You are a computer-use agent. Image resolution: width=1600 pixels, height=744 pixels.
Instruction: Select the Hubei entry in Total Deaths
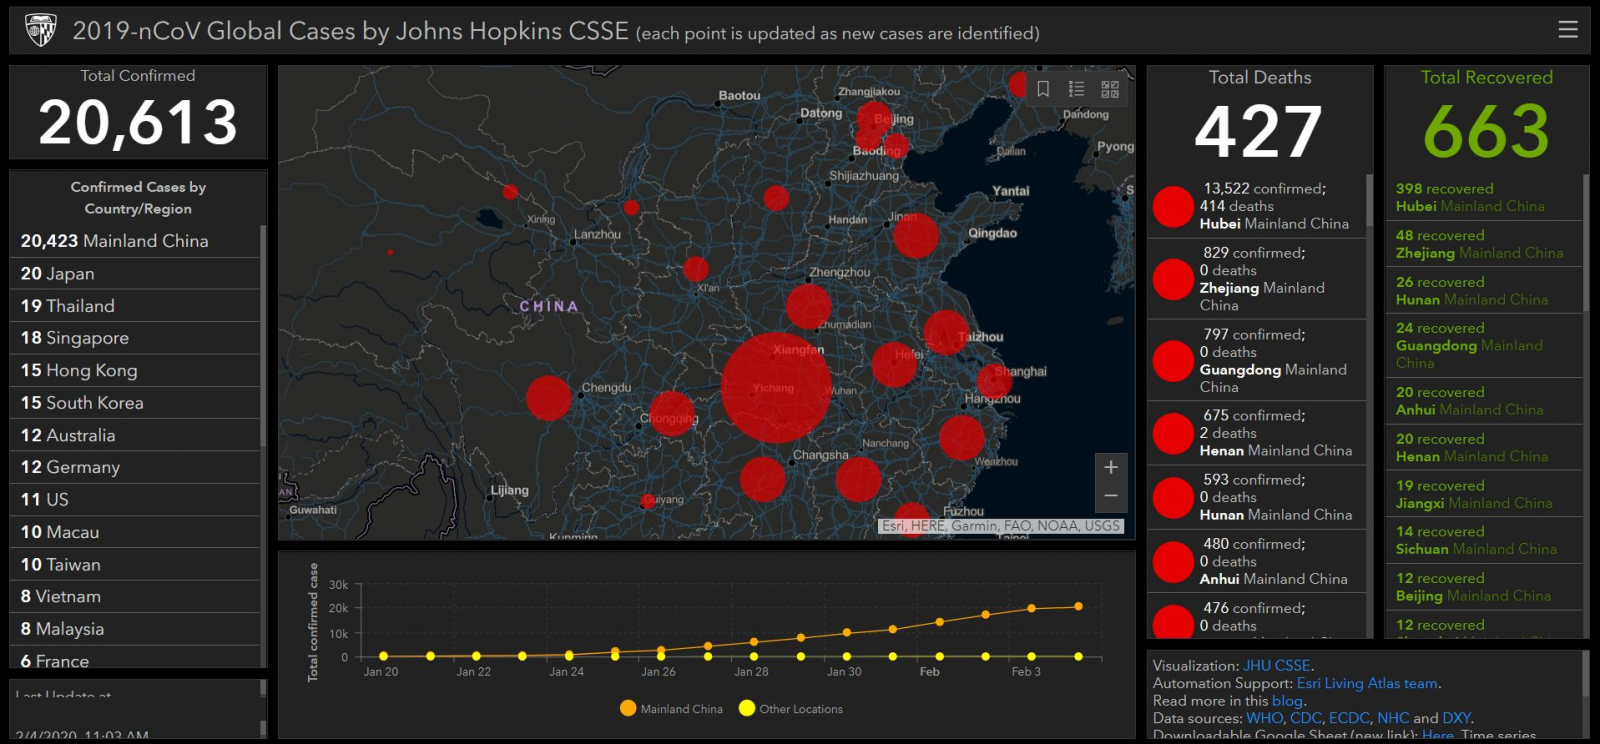[x=1256, y=206]
